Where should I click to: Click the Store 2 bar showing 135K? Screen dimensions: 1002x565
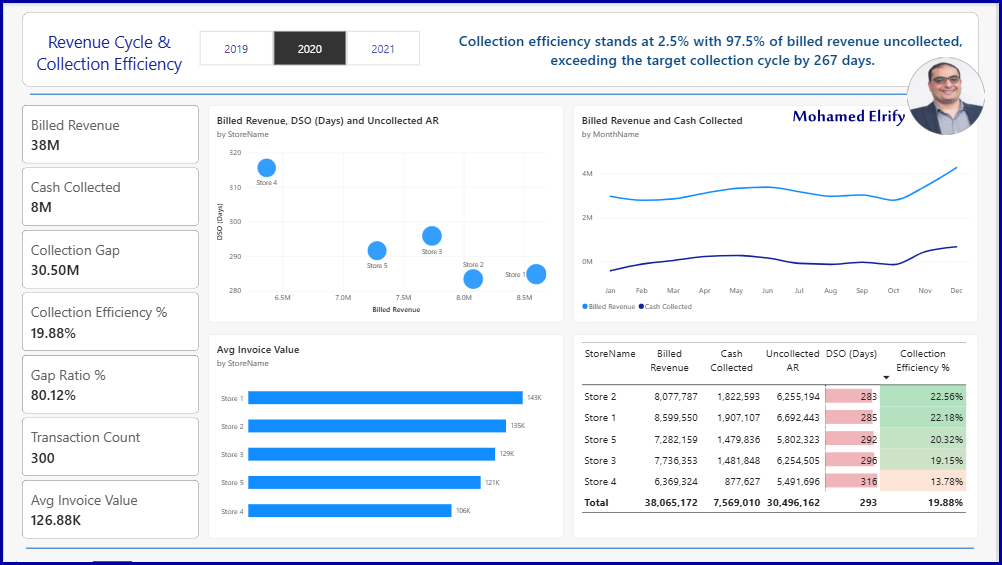click(x=377, y=426)
